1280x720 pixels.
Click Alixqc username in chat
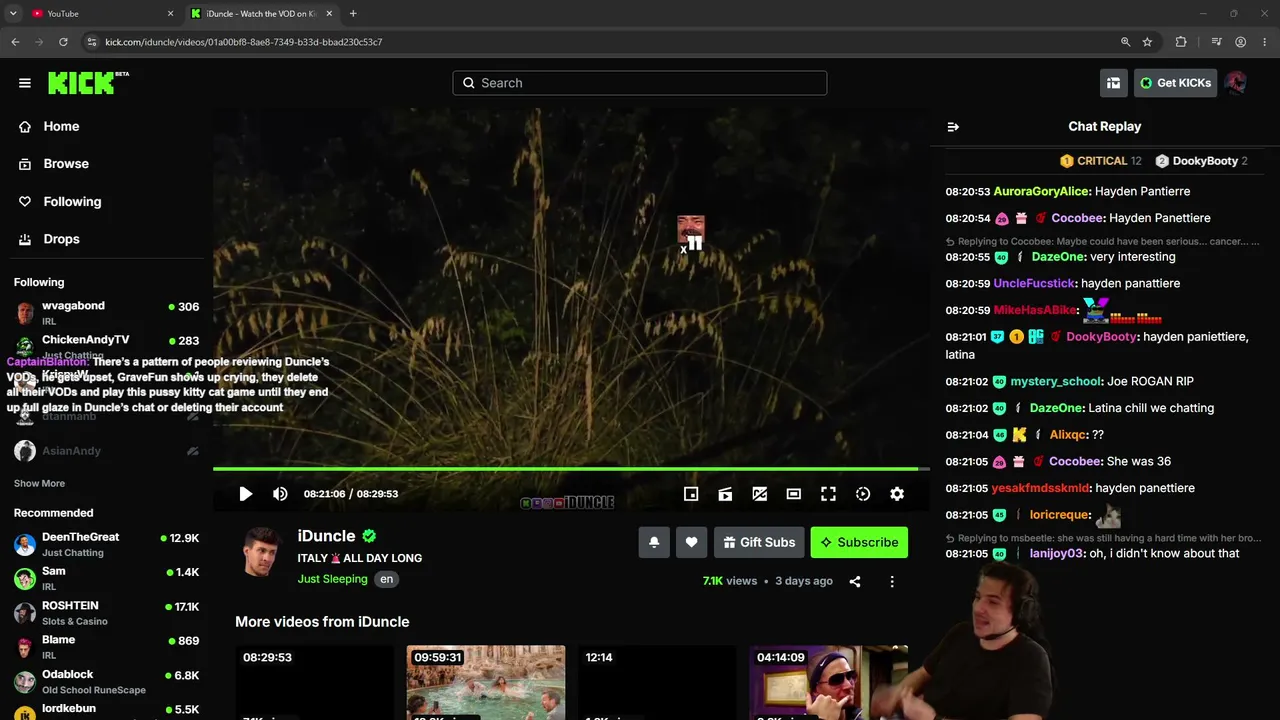1068,435
